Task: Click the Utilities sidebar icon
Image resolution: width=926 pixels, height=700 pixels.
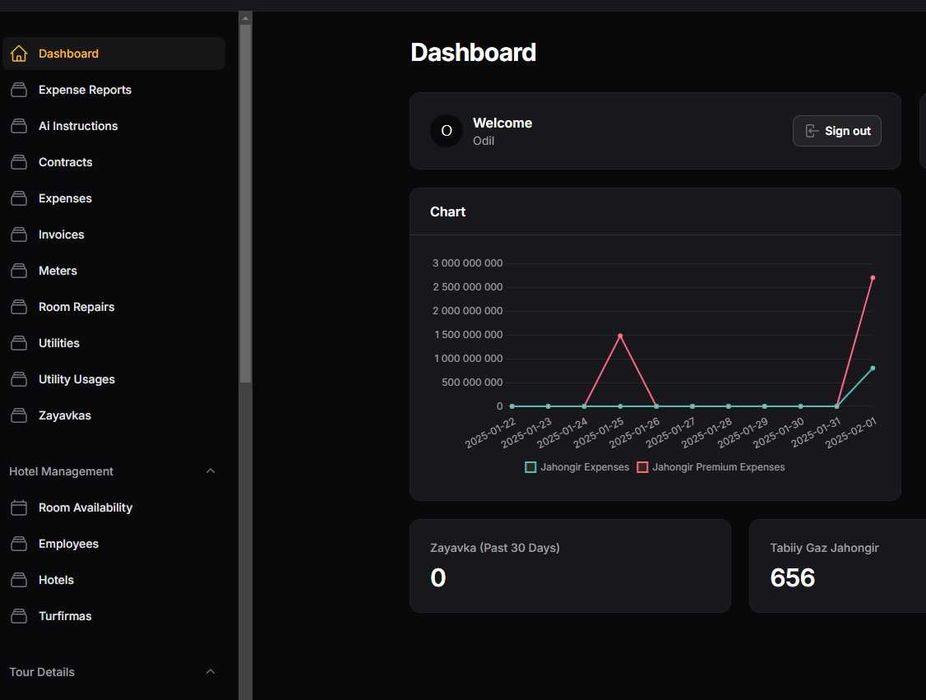Action: tap(19, 343)
